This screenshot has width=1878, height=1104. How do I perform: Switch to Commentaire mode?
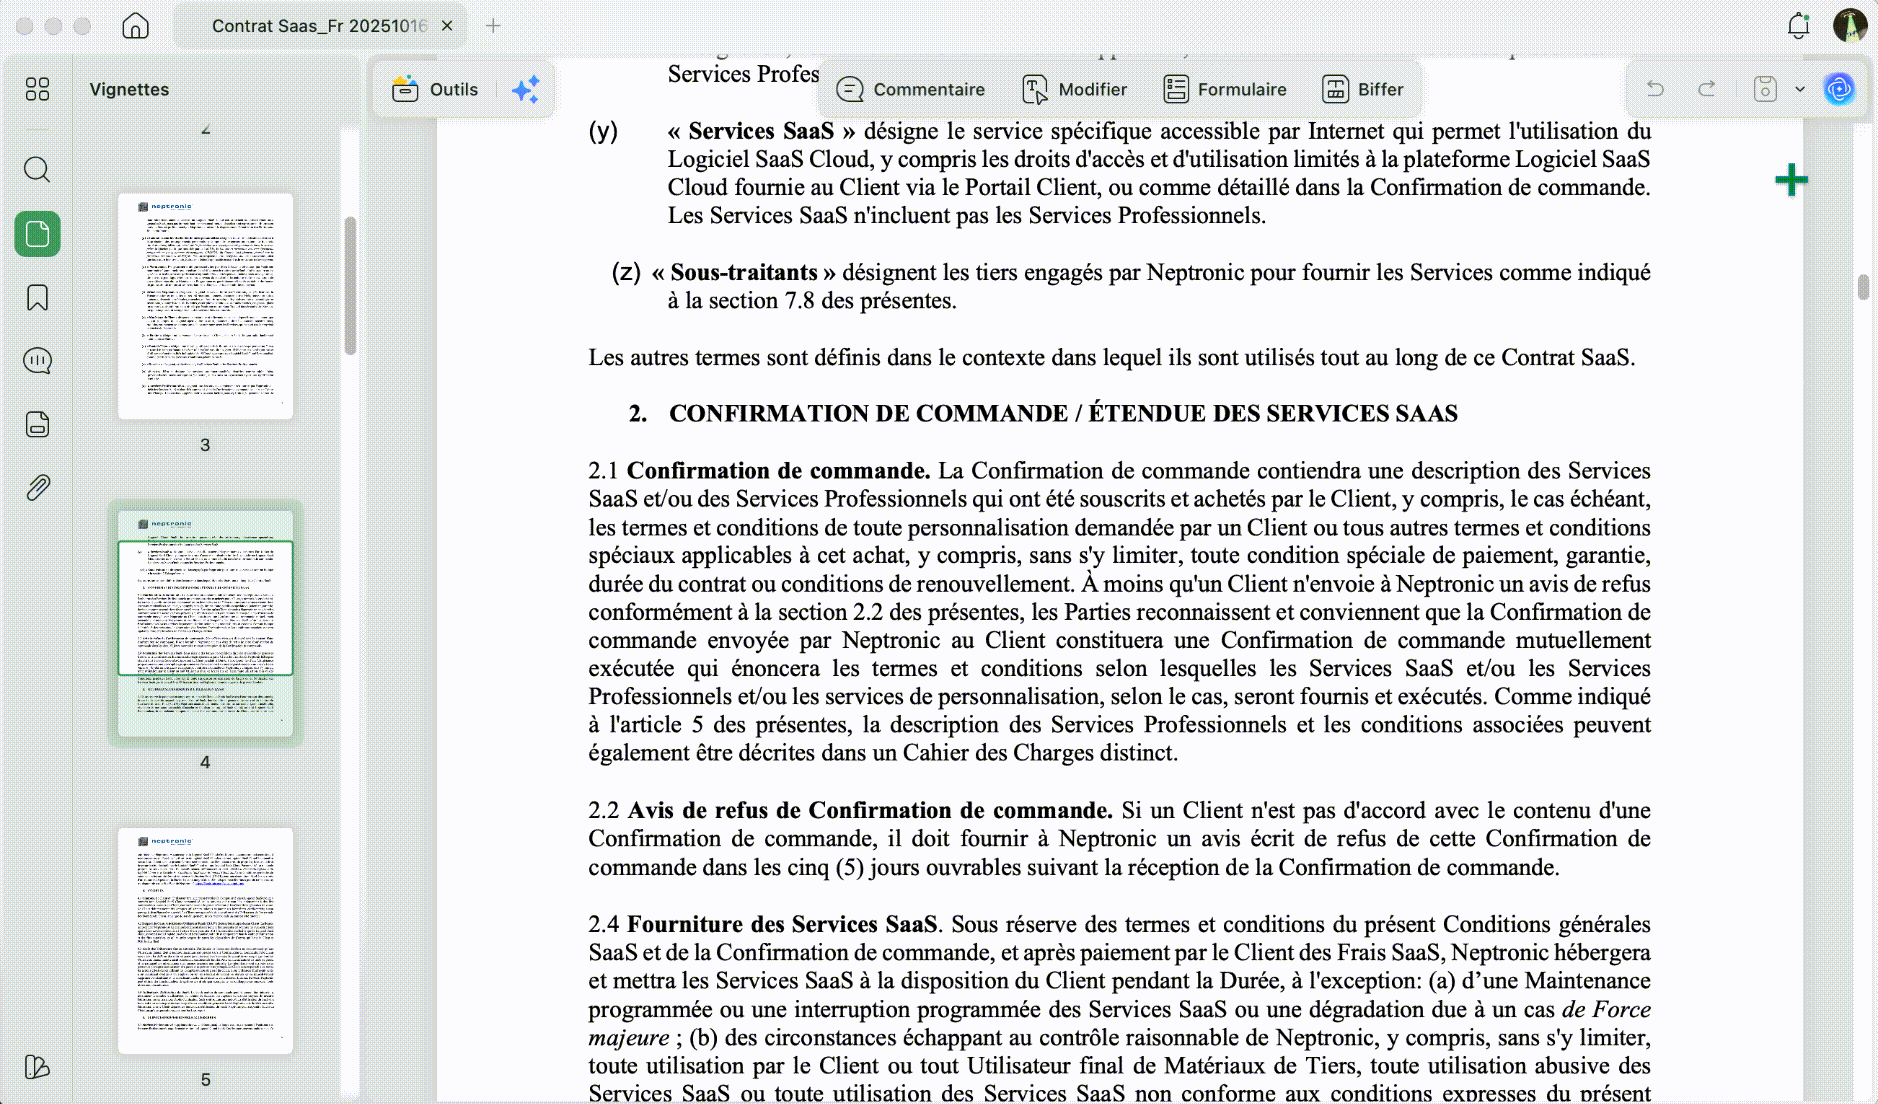tap(910, 89)
